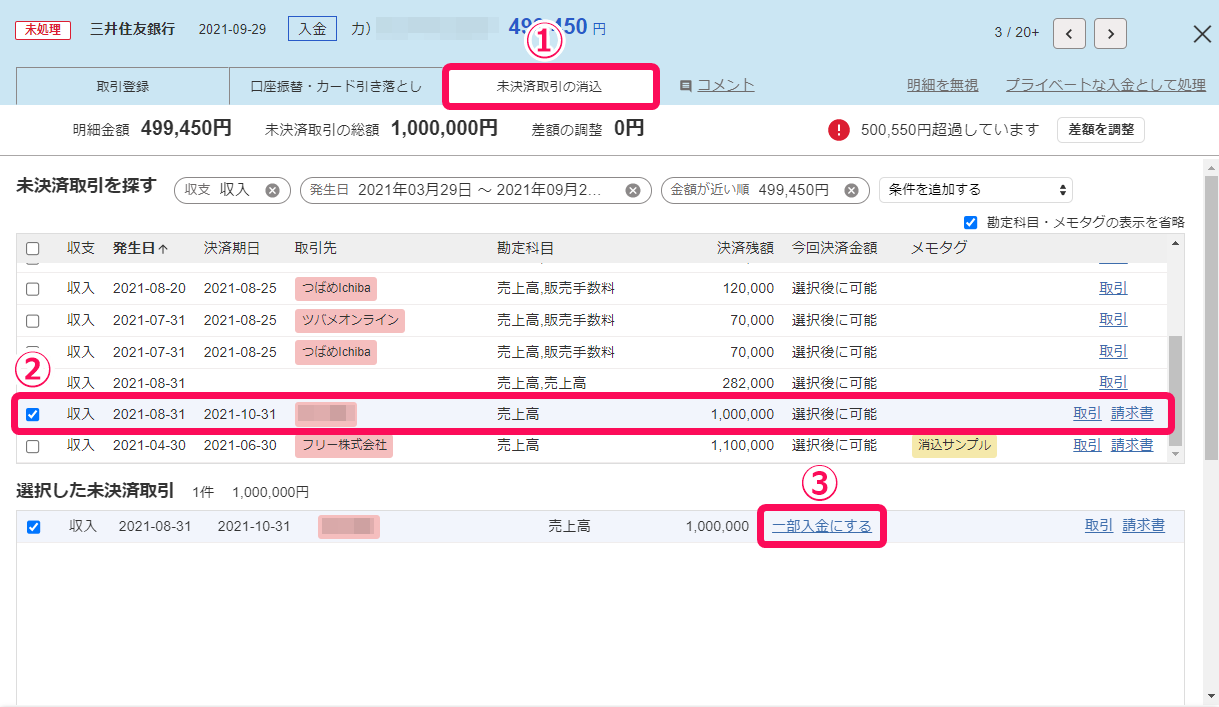Click the comment icon beside コメント
Viewport: 1219px width, 707px height.
point(685,86)
